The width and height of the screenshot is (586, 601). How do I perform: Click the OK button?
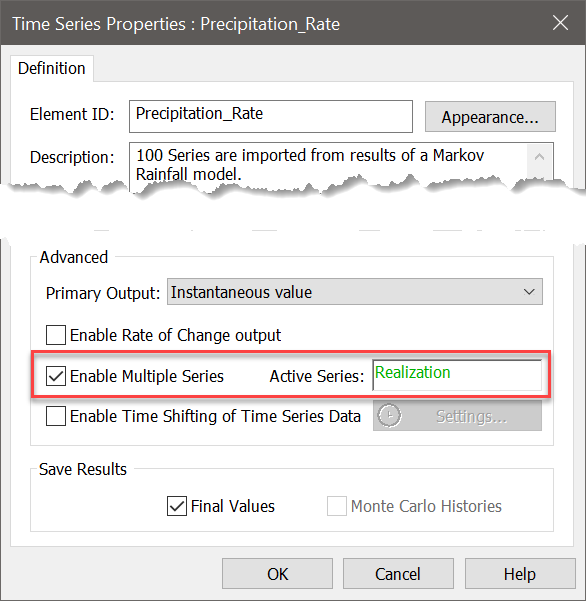click(x=277, y=574)
